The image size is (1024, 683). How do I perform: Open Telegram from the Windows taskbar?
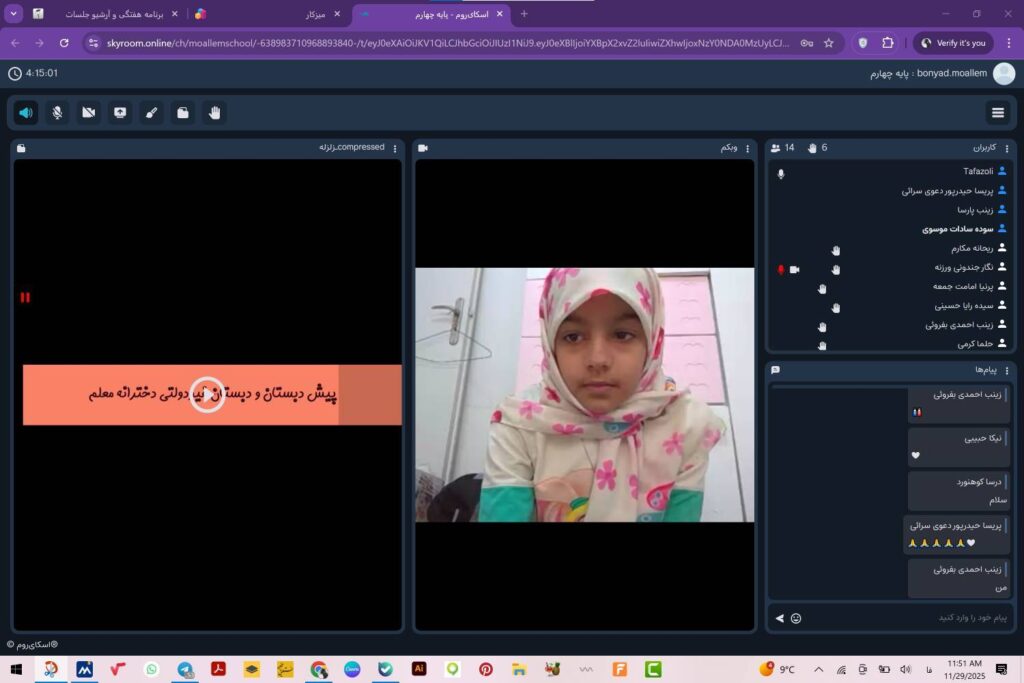185,669
